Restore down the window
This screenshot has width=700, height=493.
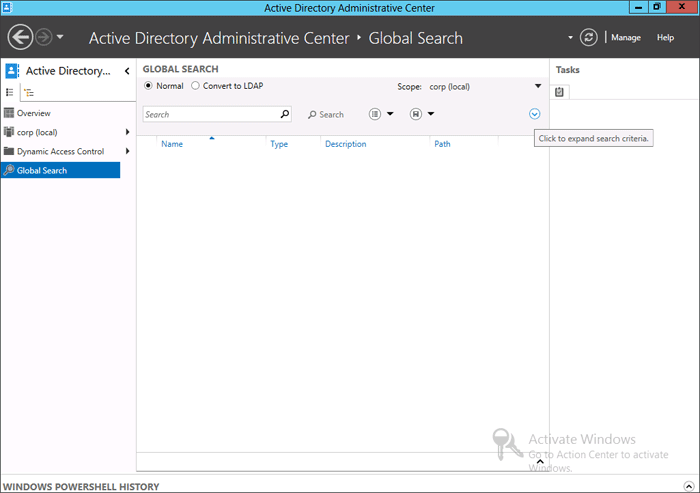click(657, 7)
